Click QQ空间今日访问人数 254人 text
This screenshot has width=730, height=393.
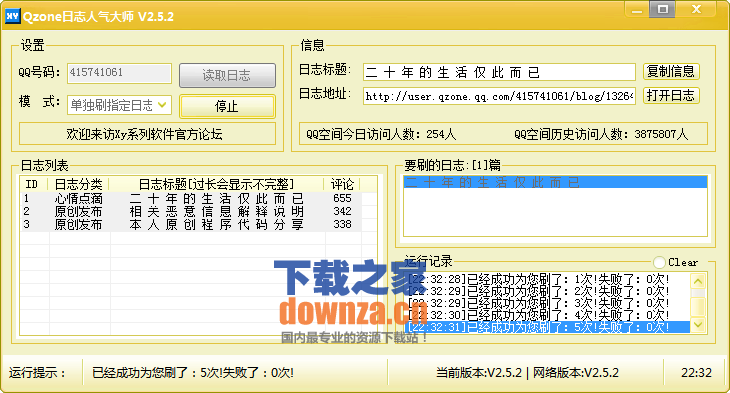[x=381, y=134]
